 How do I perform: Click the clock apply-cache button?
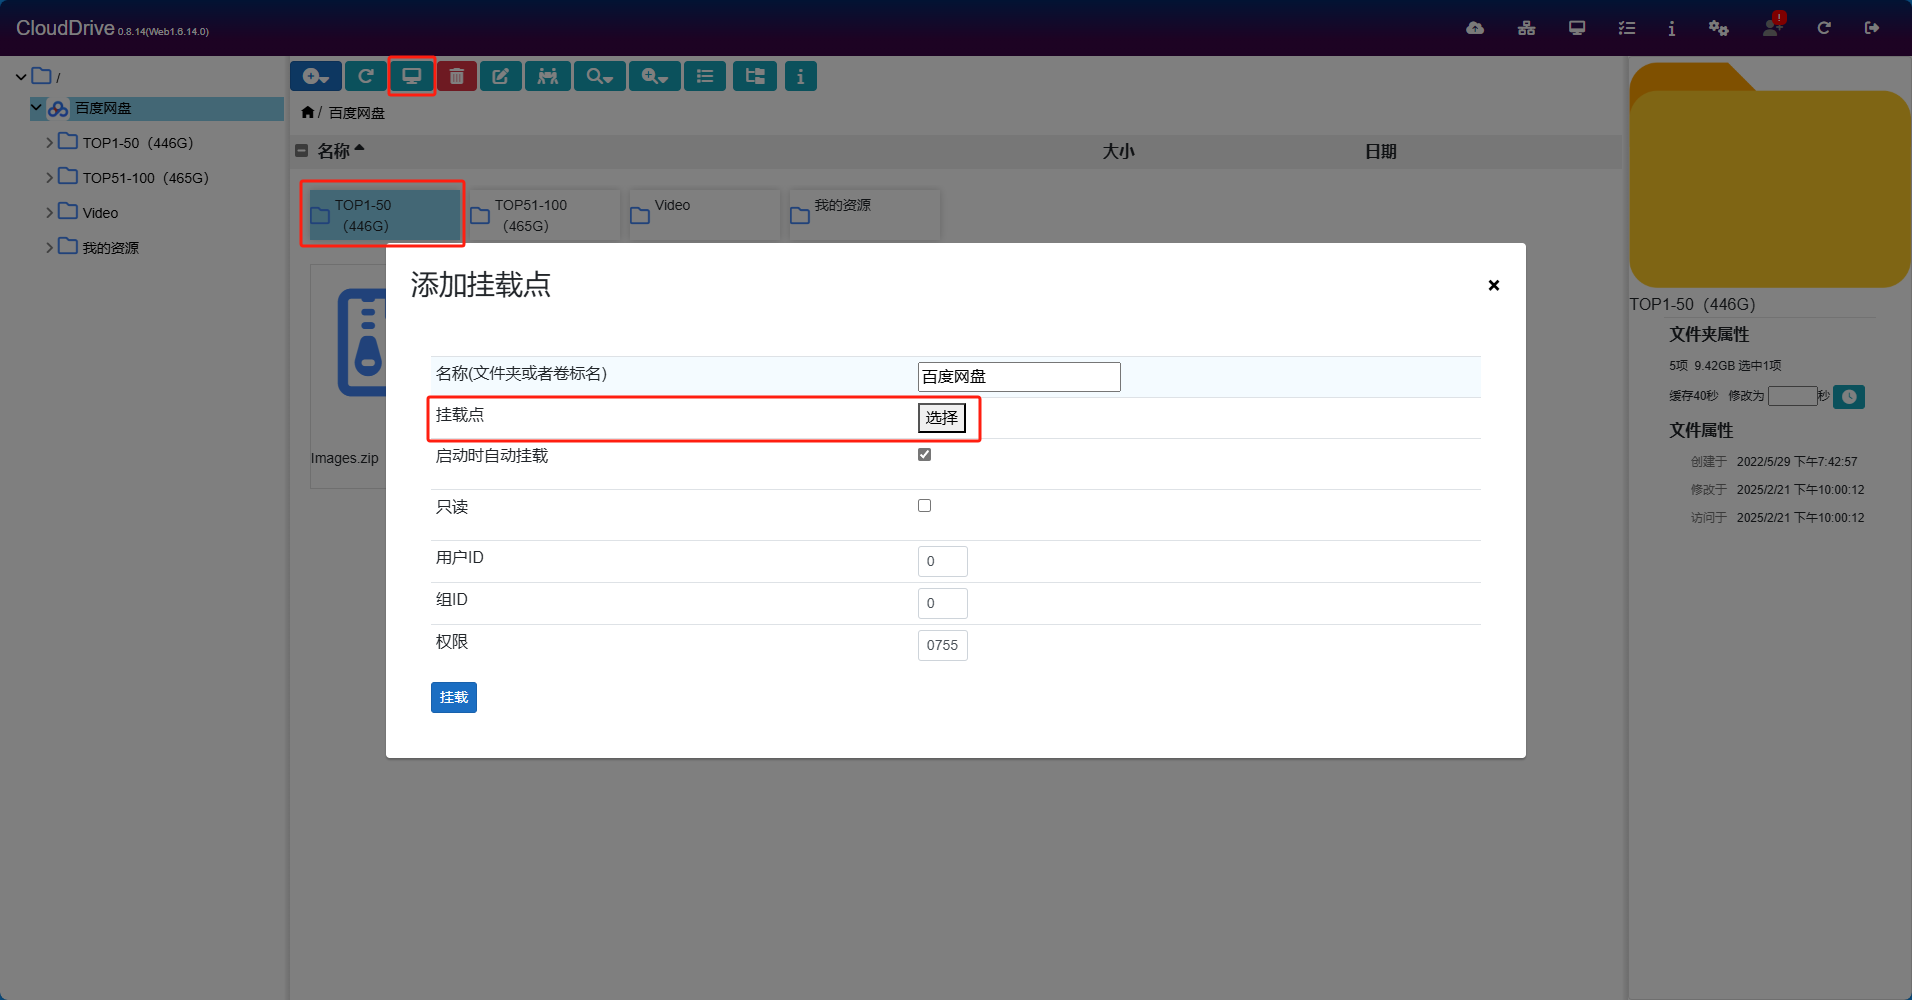1849,397
